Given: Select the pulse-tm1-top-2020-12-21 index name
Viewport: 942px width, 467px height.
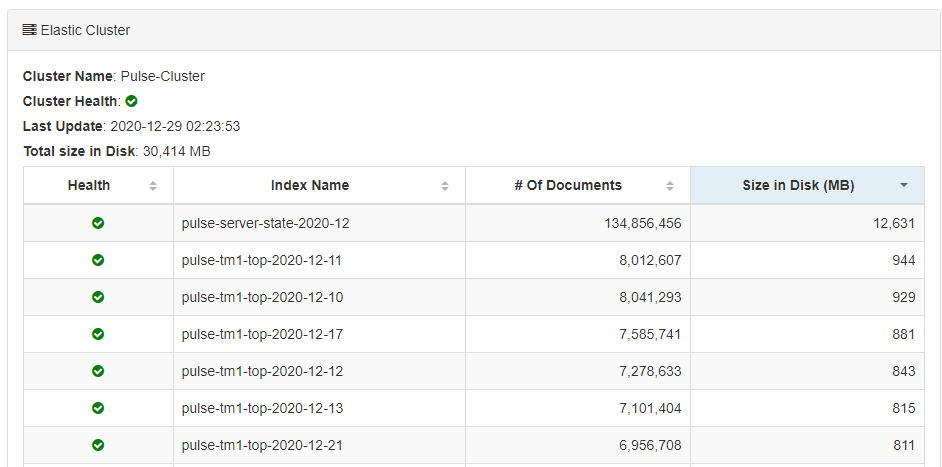Looking at the screenshot, I should [x=262, y=445].
